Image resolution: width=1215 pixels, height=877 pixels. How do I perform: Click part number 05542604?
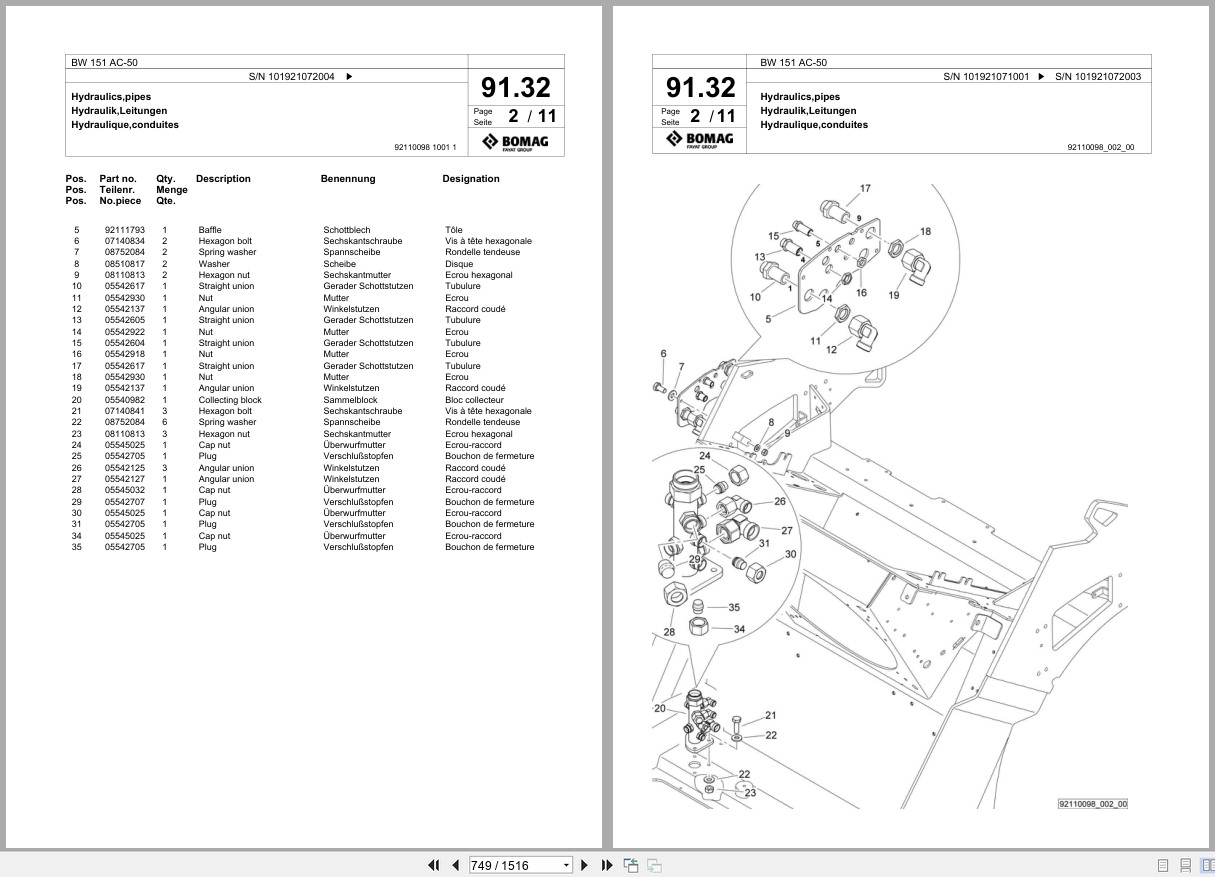[125, 343]
